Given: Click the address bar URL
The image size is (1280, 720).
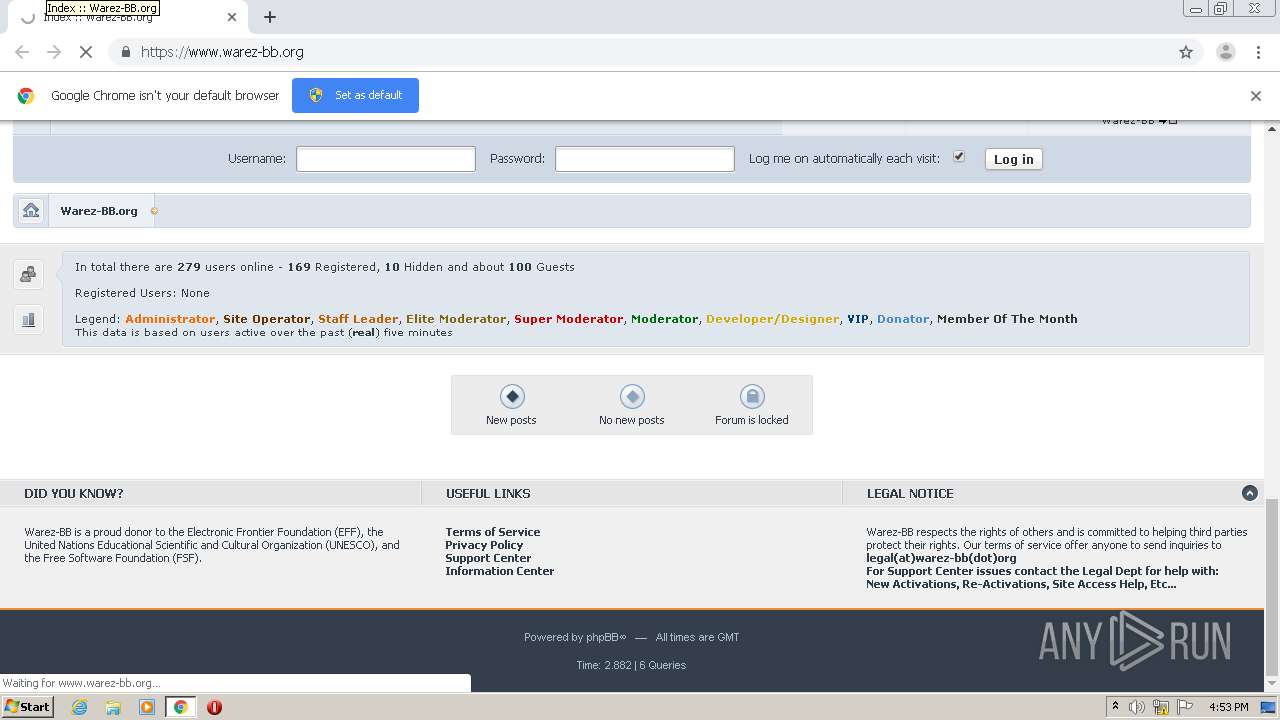Looking at the screenshot, I should click(222, 52).
